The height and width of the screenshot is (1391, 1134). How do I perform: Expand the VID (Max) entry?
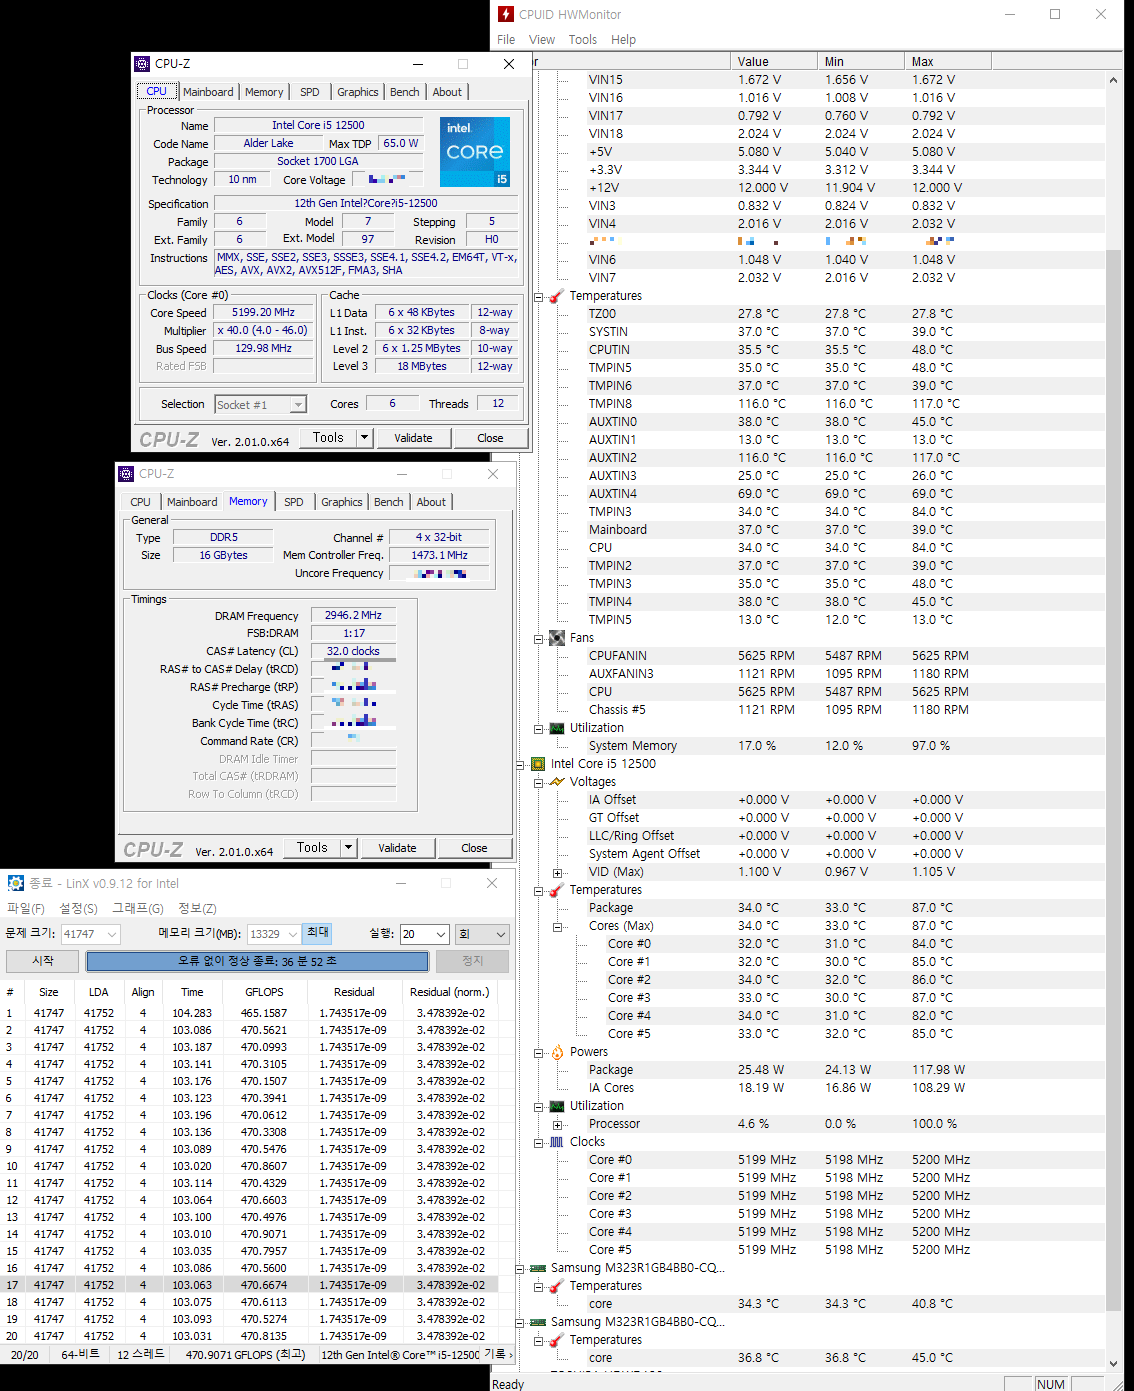tap(557, 872)
